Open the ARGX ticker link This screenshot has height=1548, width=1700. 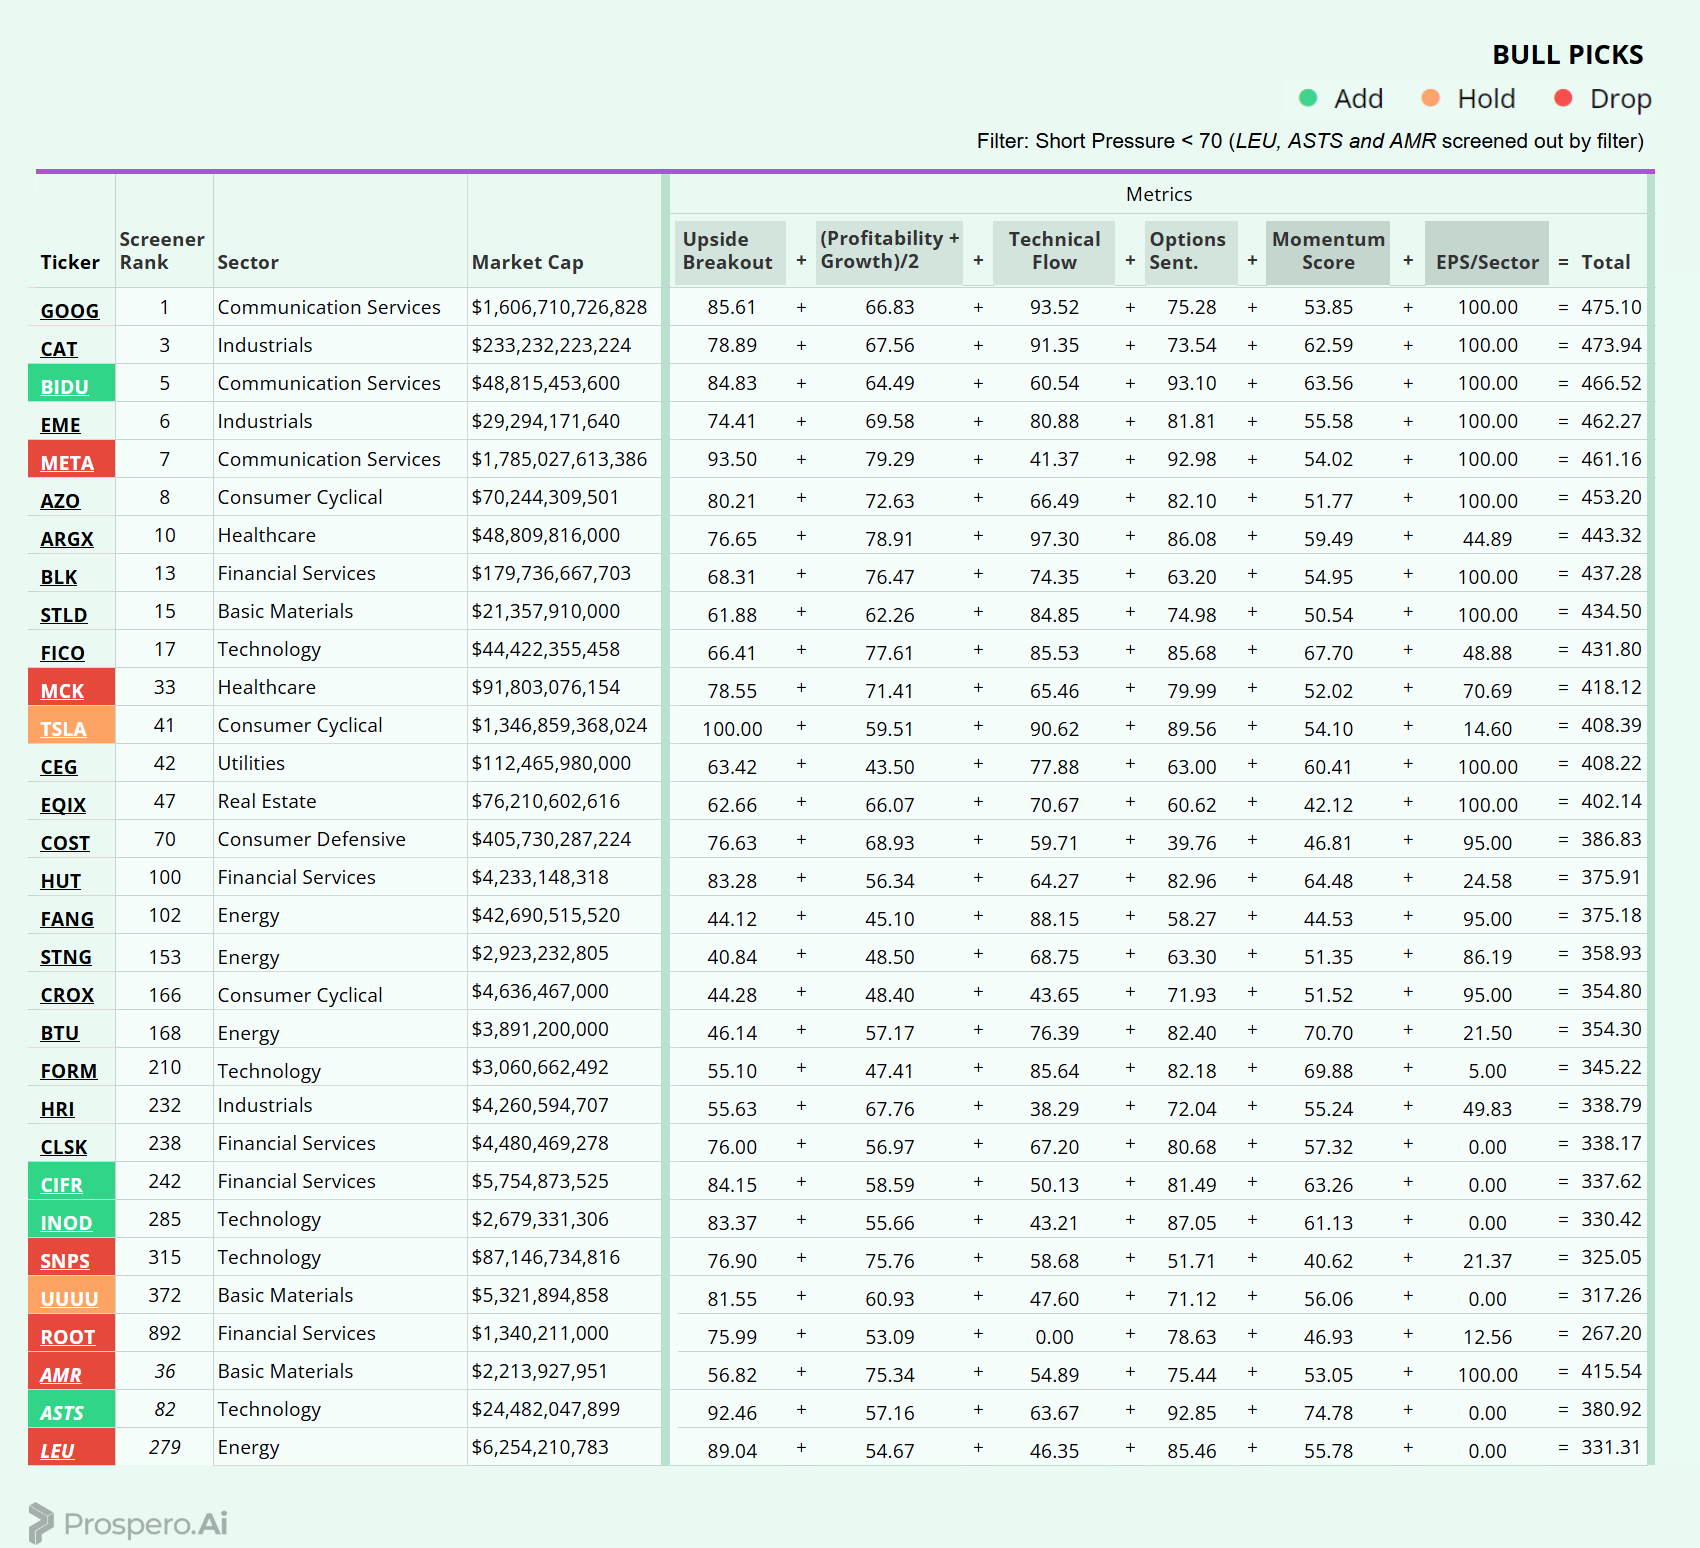[x=66, y=539]
